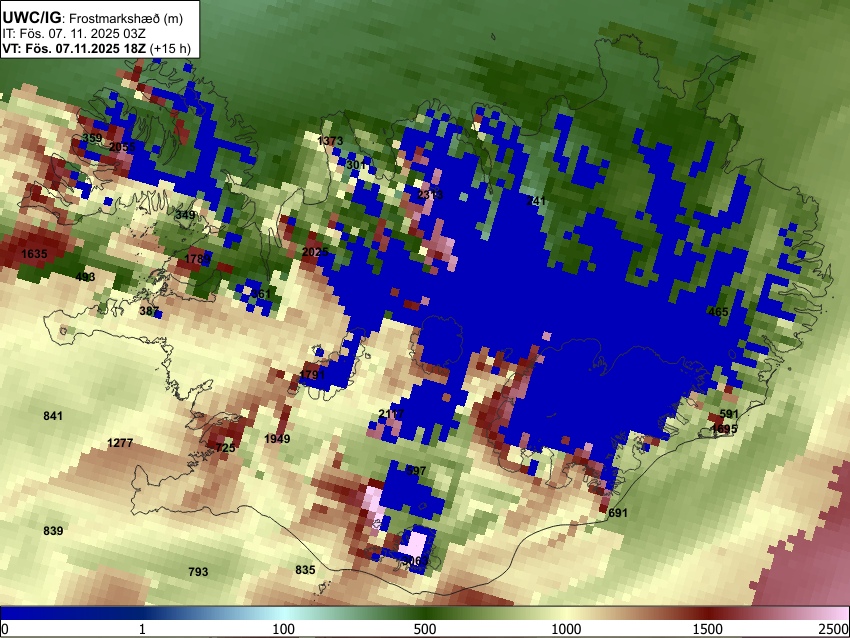Screen dimensions: 850x638
Task: Click the legend scale label 1500
Action: tap(707, 629)
